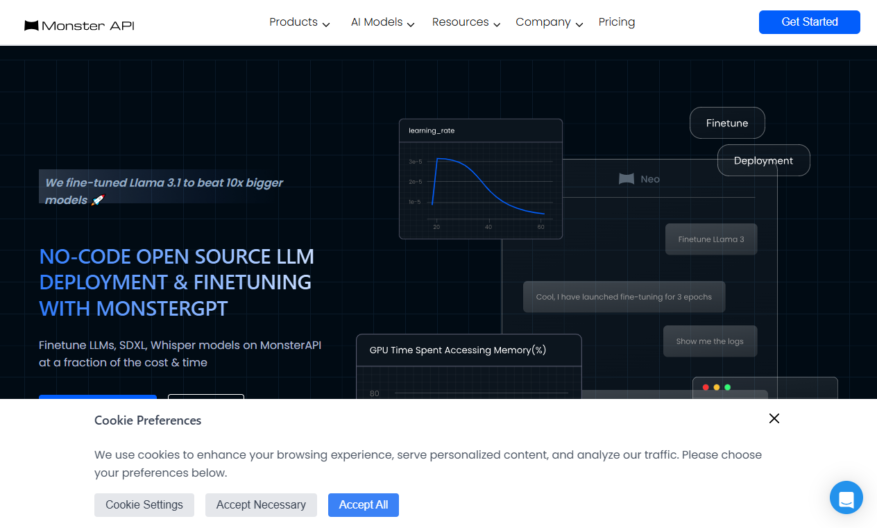Click the Finetune pill
Image resolution: width=877 pixels, height=528 pixels.
coord(727,123)
